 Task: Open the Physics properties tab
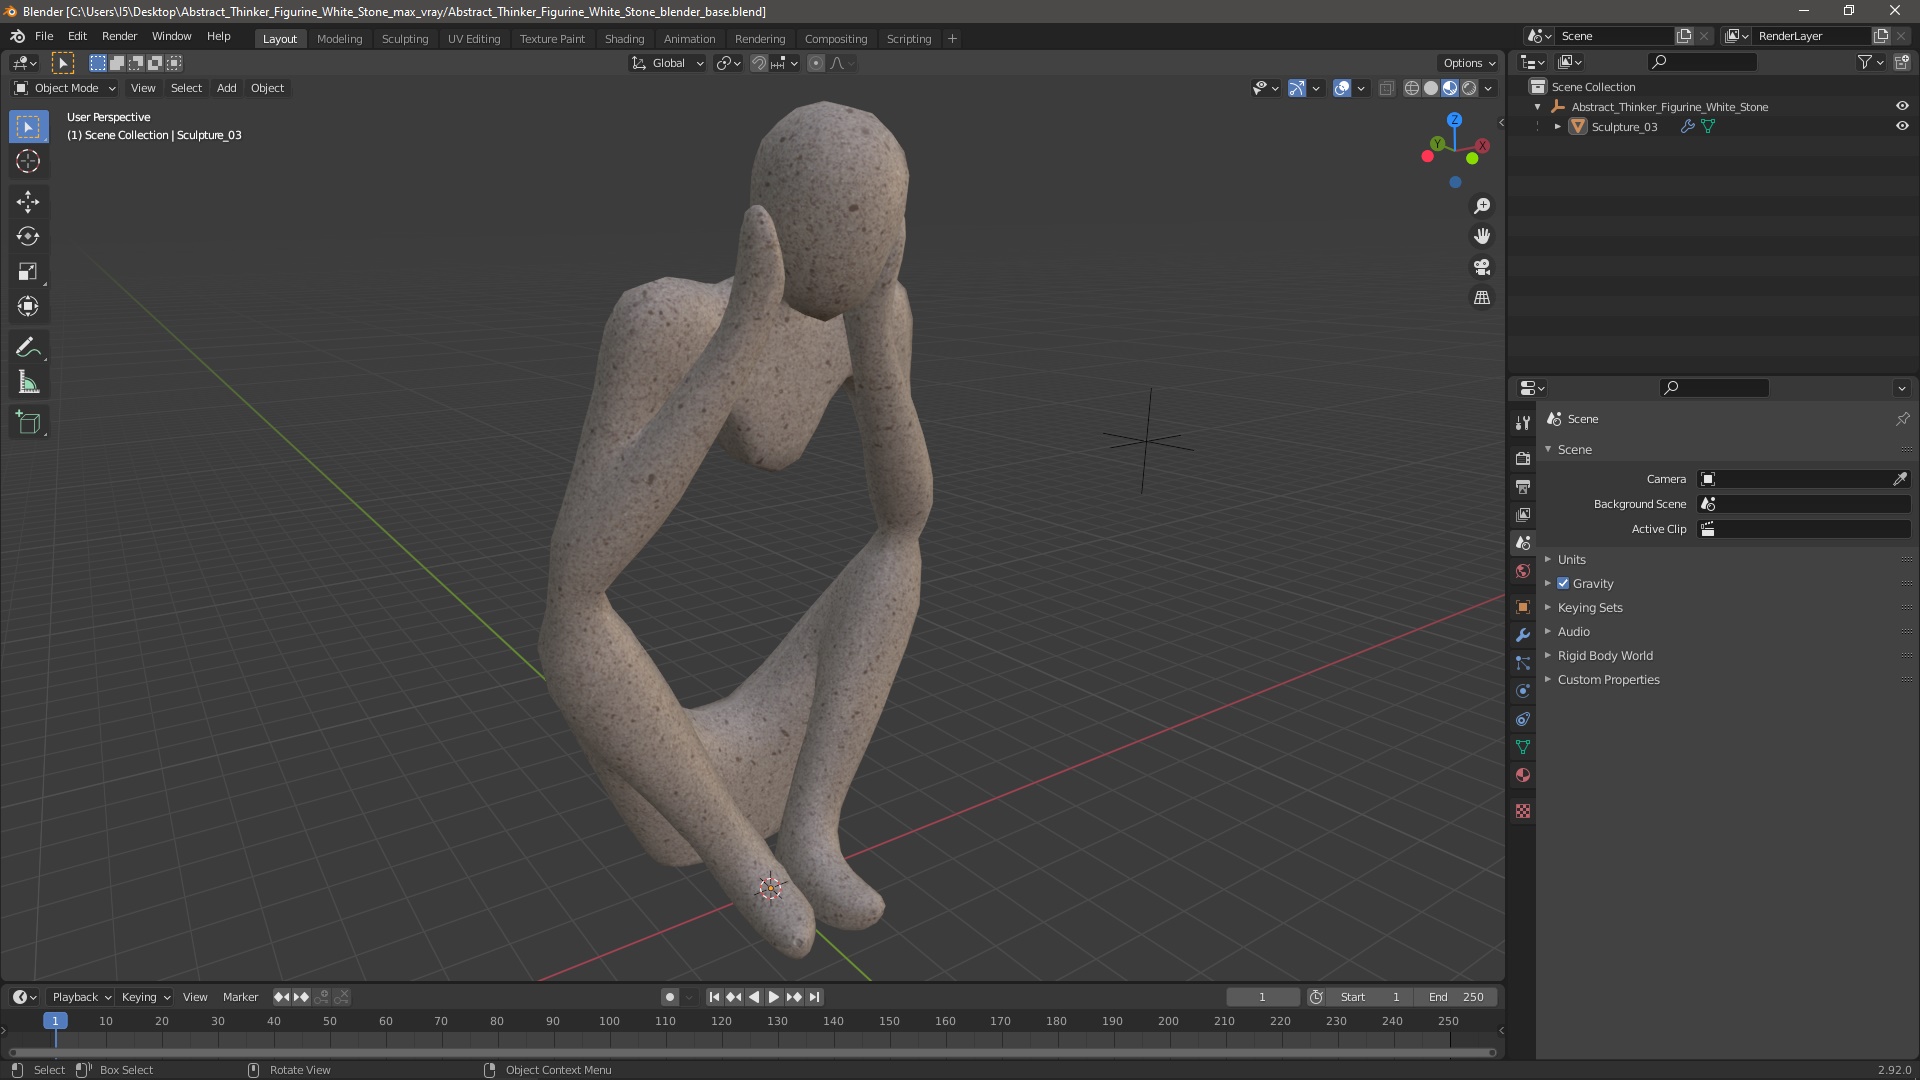1523,691
